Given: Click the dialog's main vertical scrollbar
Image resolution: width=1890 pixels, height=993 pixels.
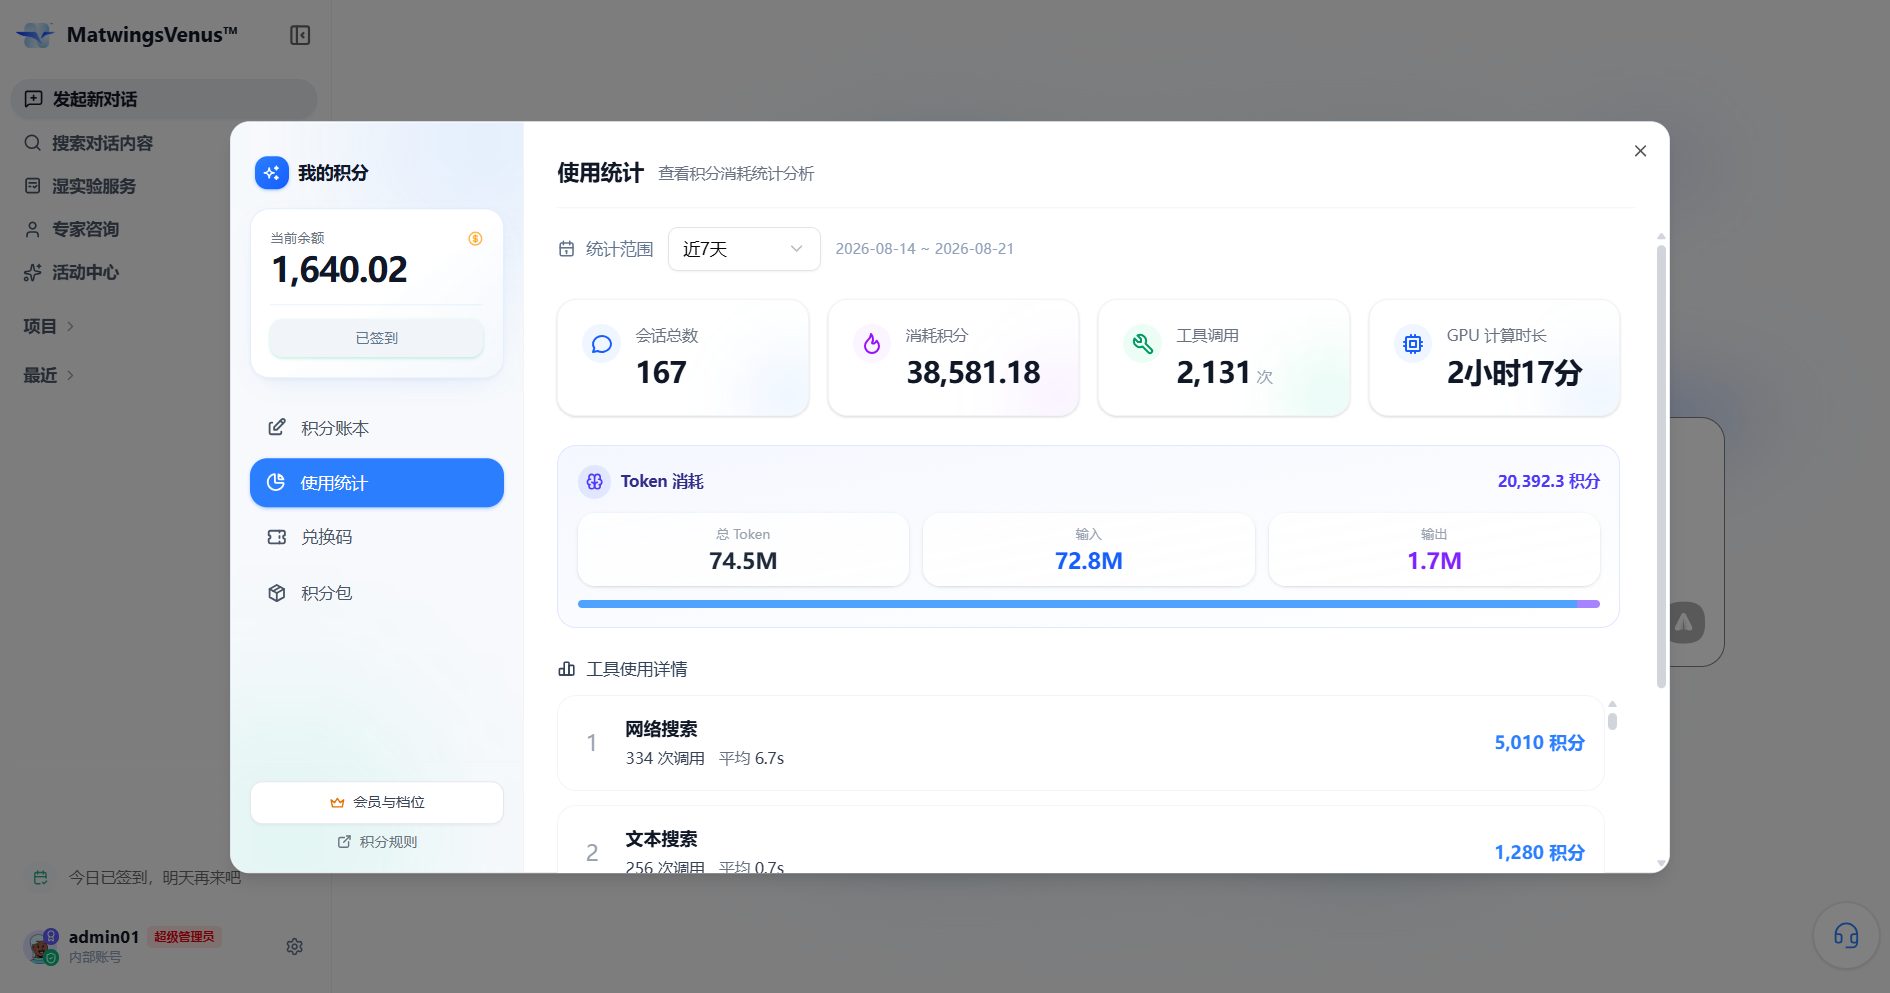Looking at the screenshot, I should click(1661, 465).
